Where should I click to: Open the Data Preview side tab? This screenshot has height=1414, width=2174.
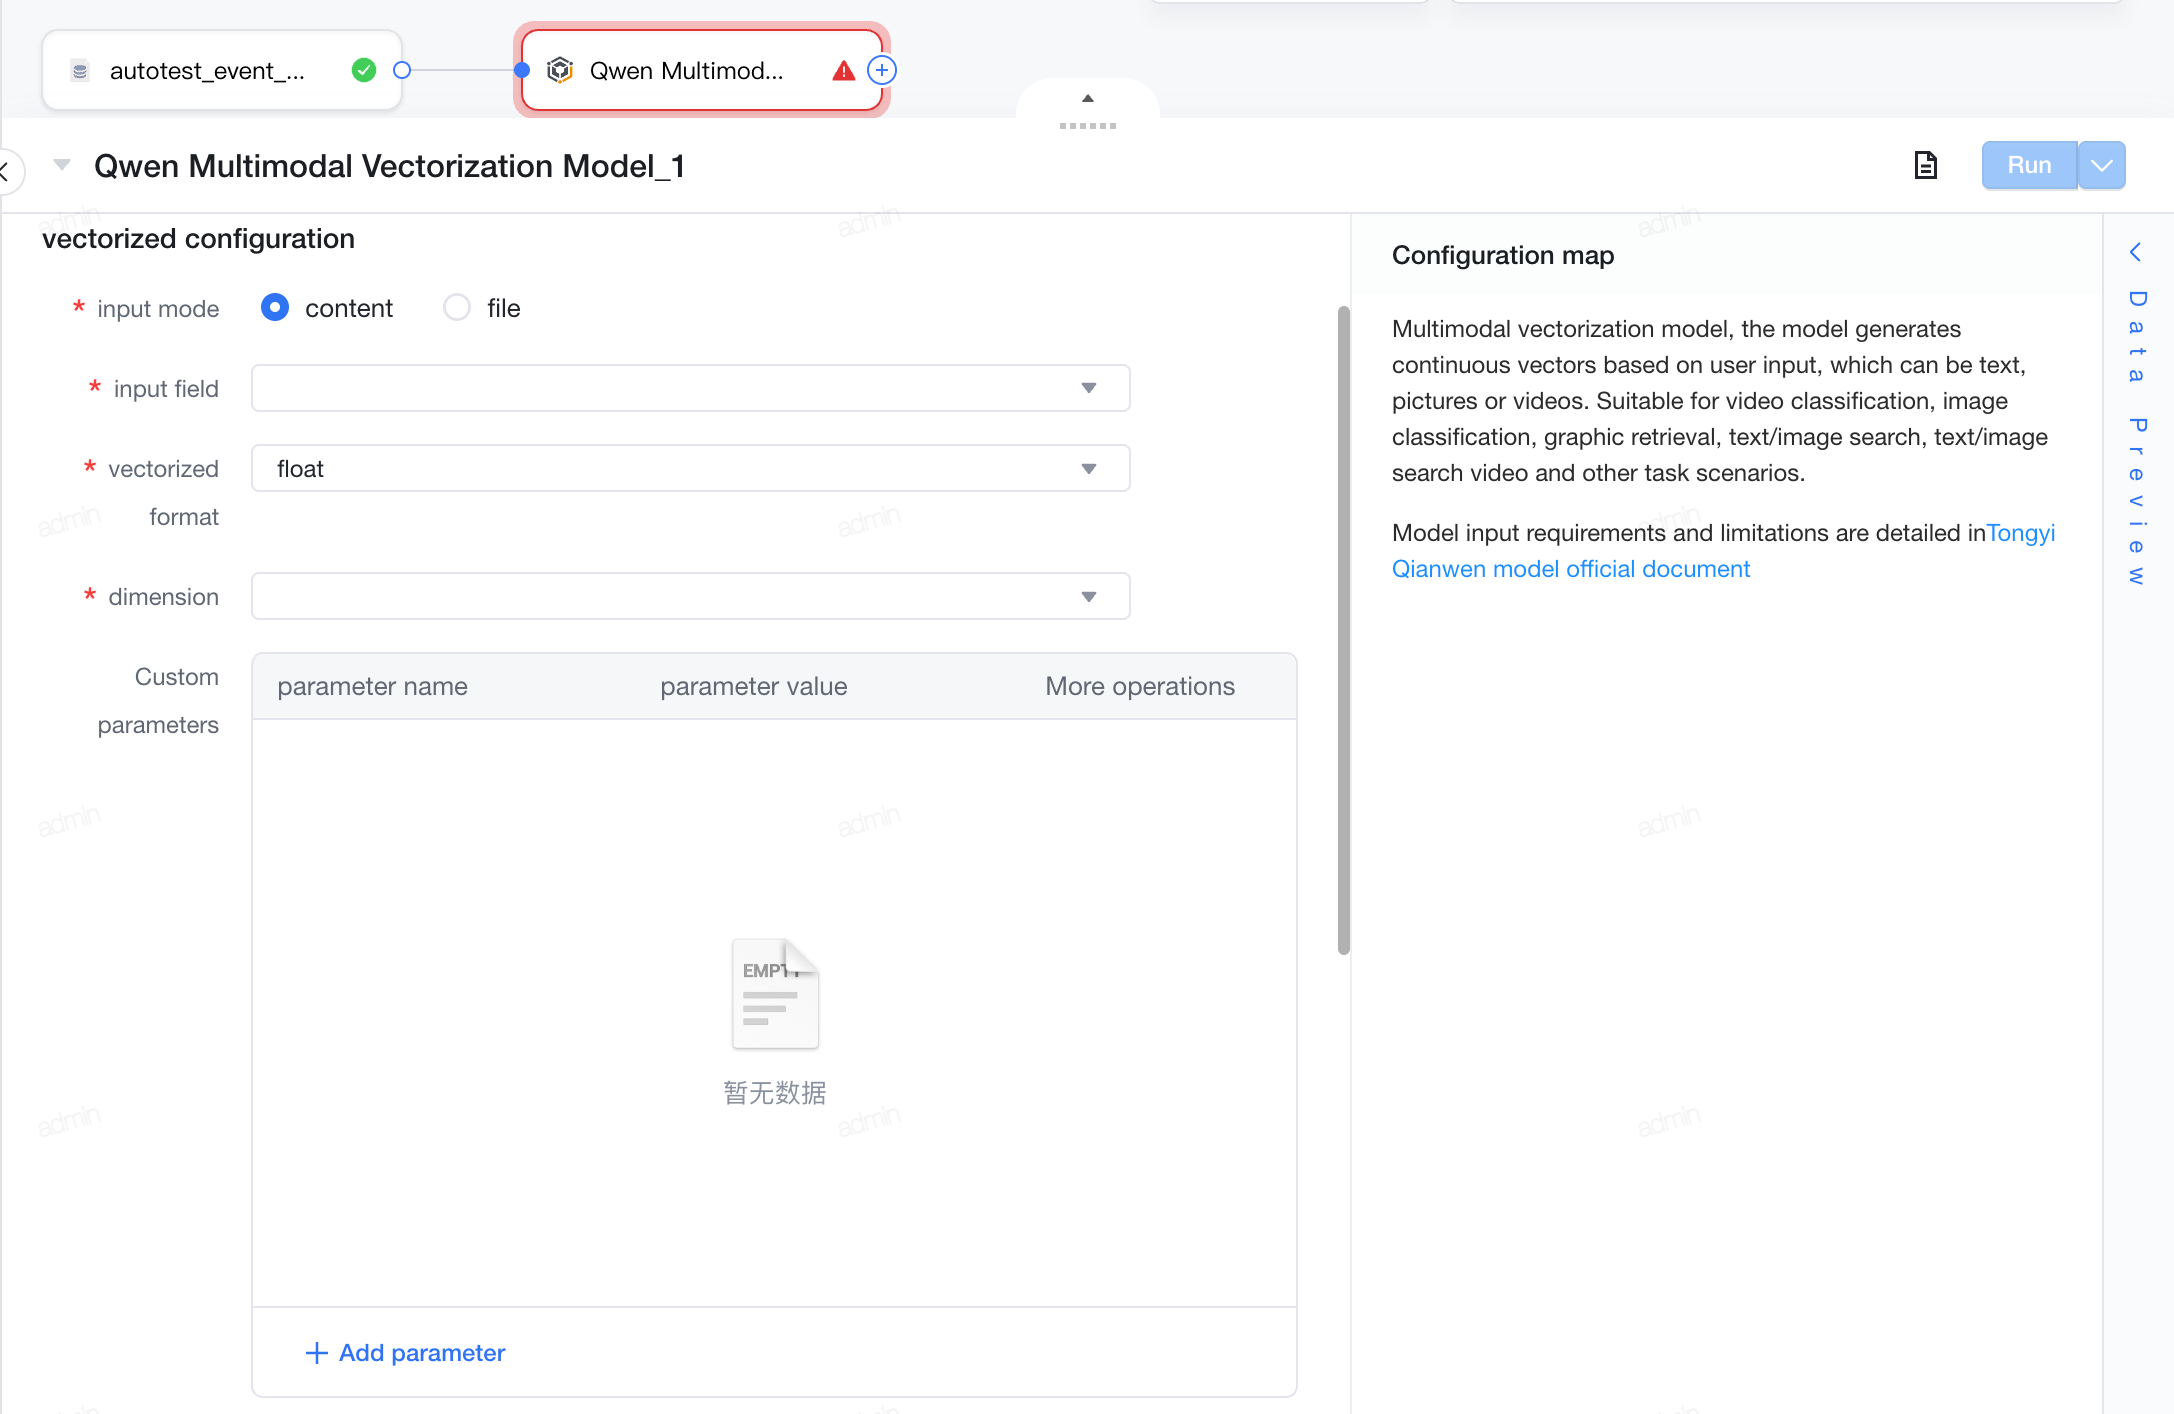pyautogui.click(x=2137, y=438)
